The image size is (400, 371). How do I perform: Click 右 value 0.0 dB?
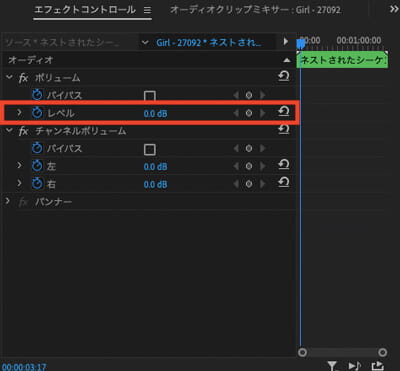point(156,184)
